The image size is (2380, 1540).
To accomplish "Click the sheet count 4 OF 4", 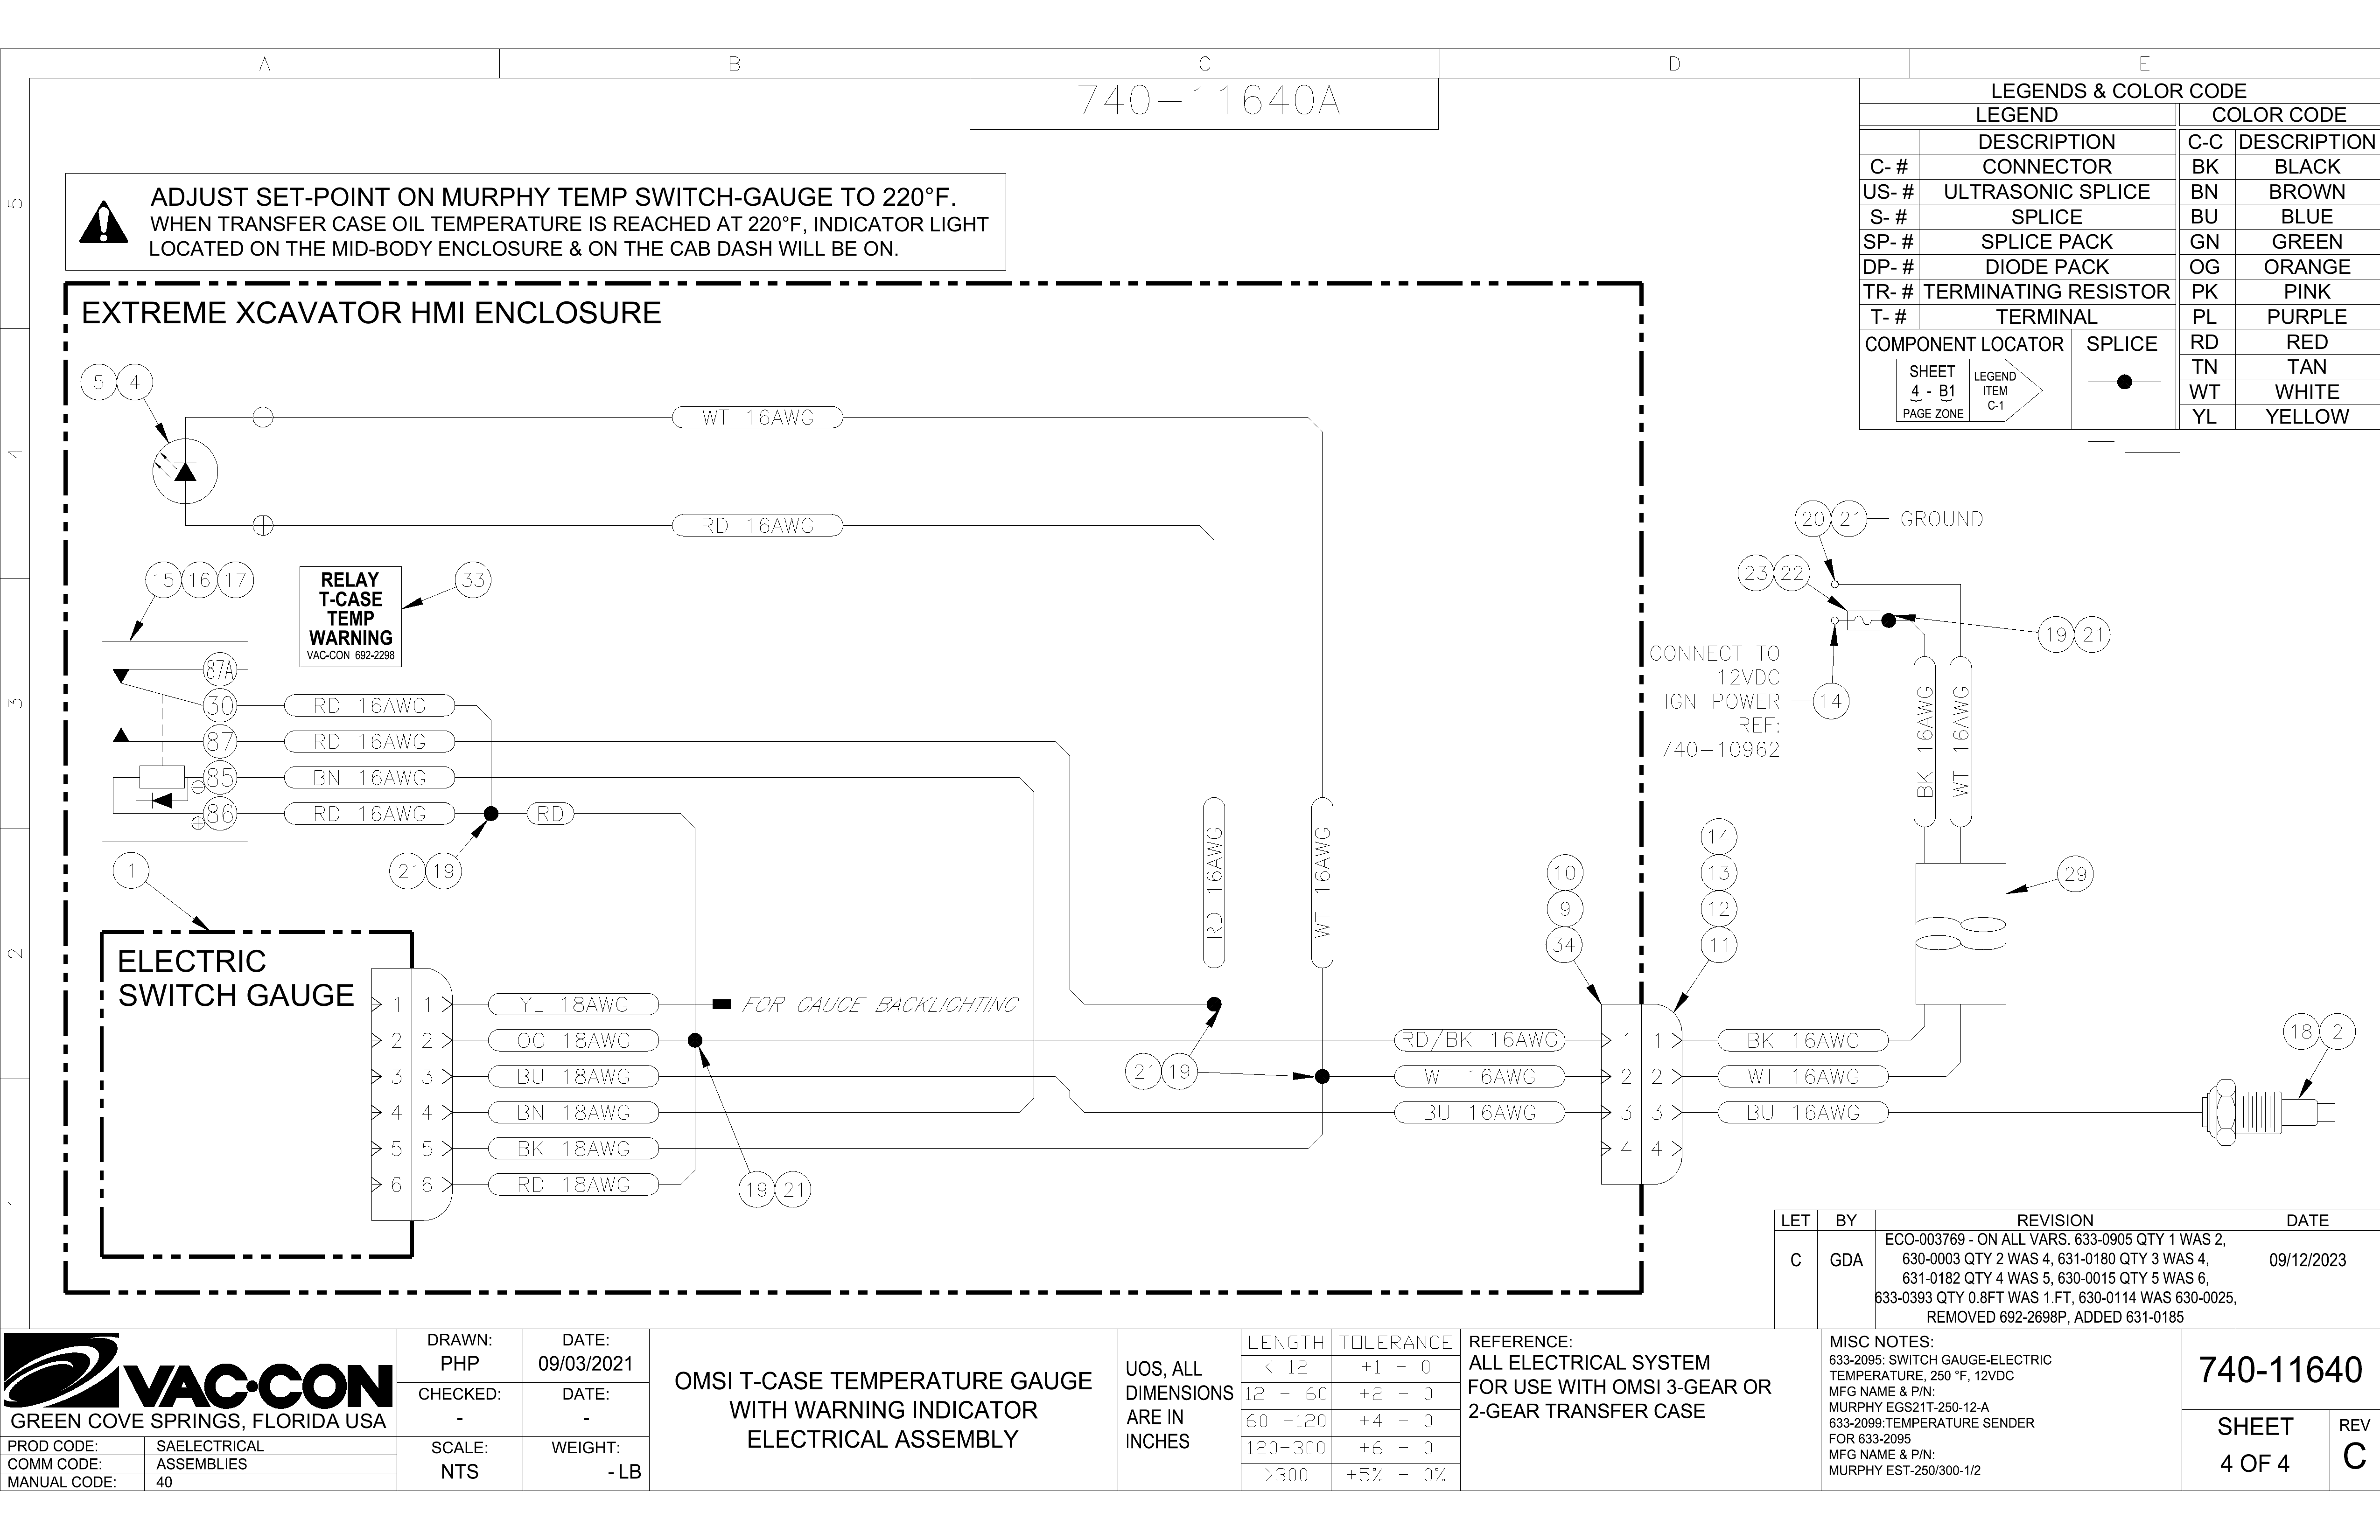I will click(x=2254, y=1464).
